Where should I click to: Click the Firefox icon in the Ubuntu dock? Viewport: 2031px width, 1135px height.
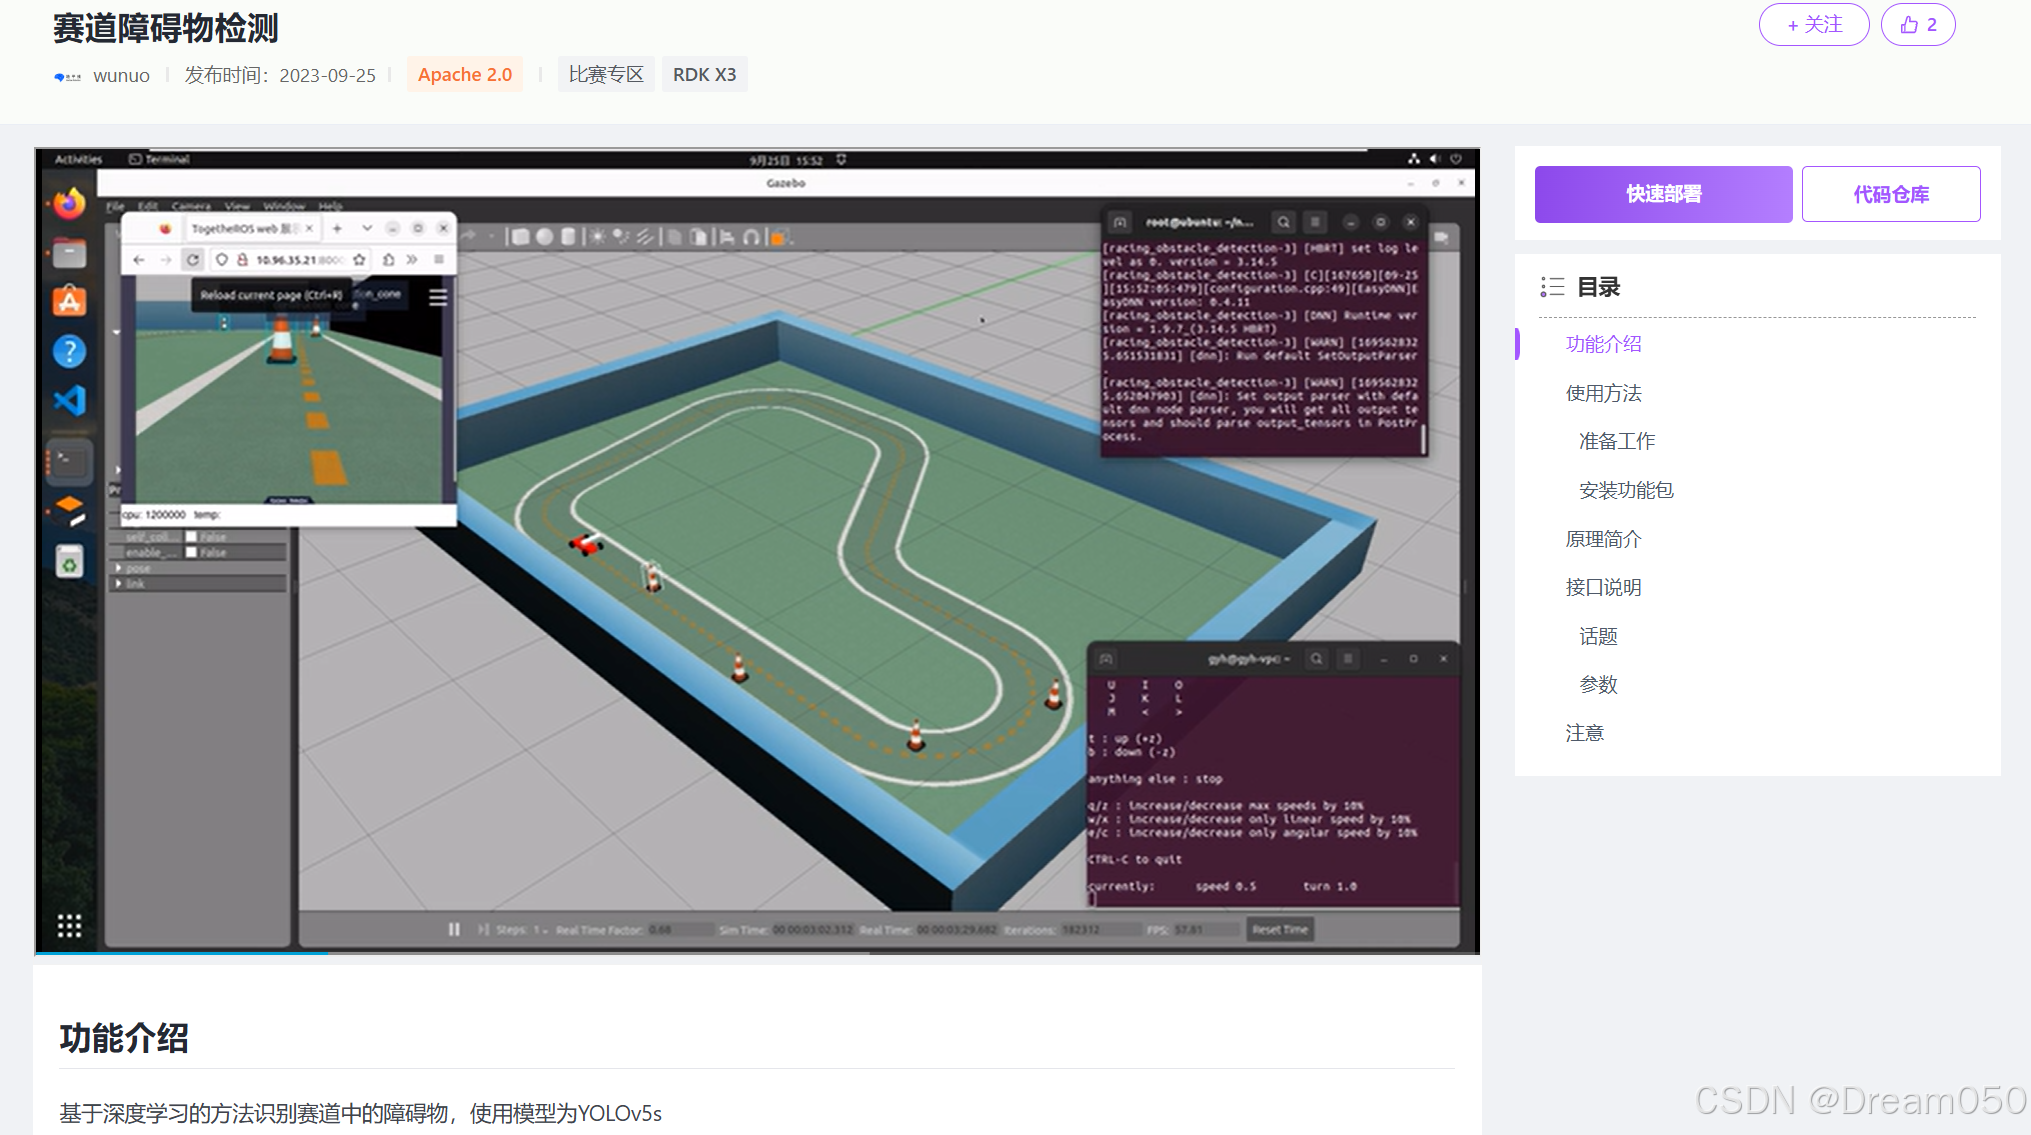(69, 204)
